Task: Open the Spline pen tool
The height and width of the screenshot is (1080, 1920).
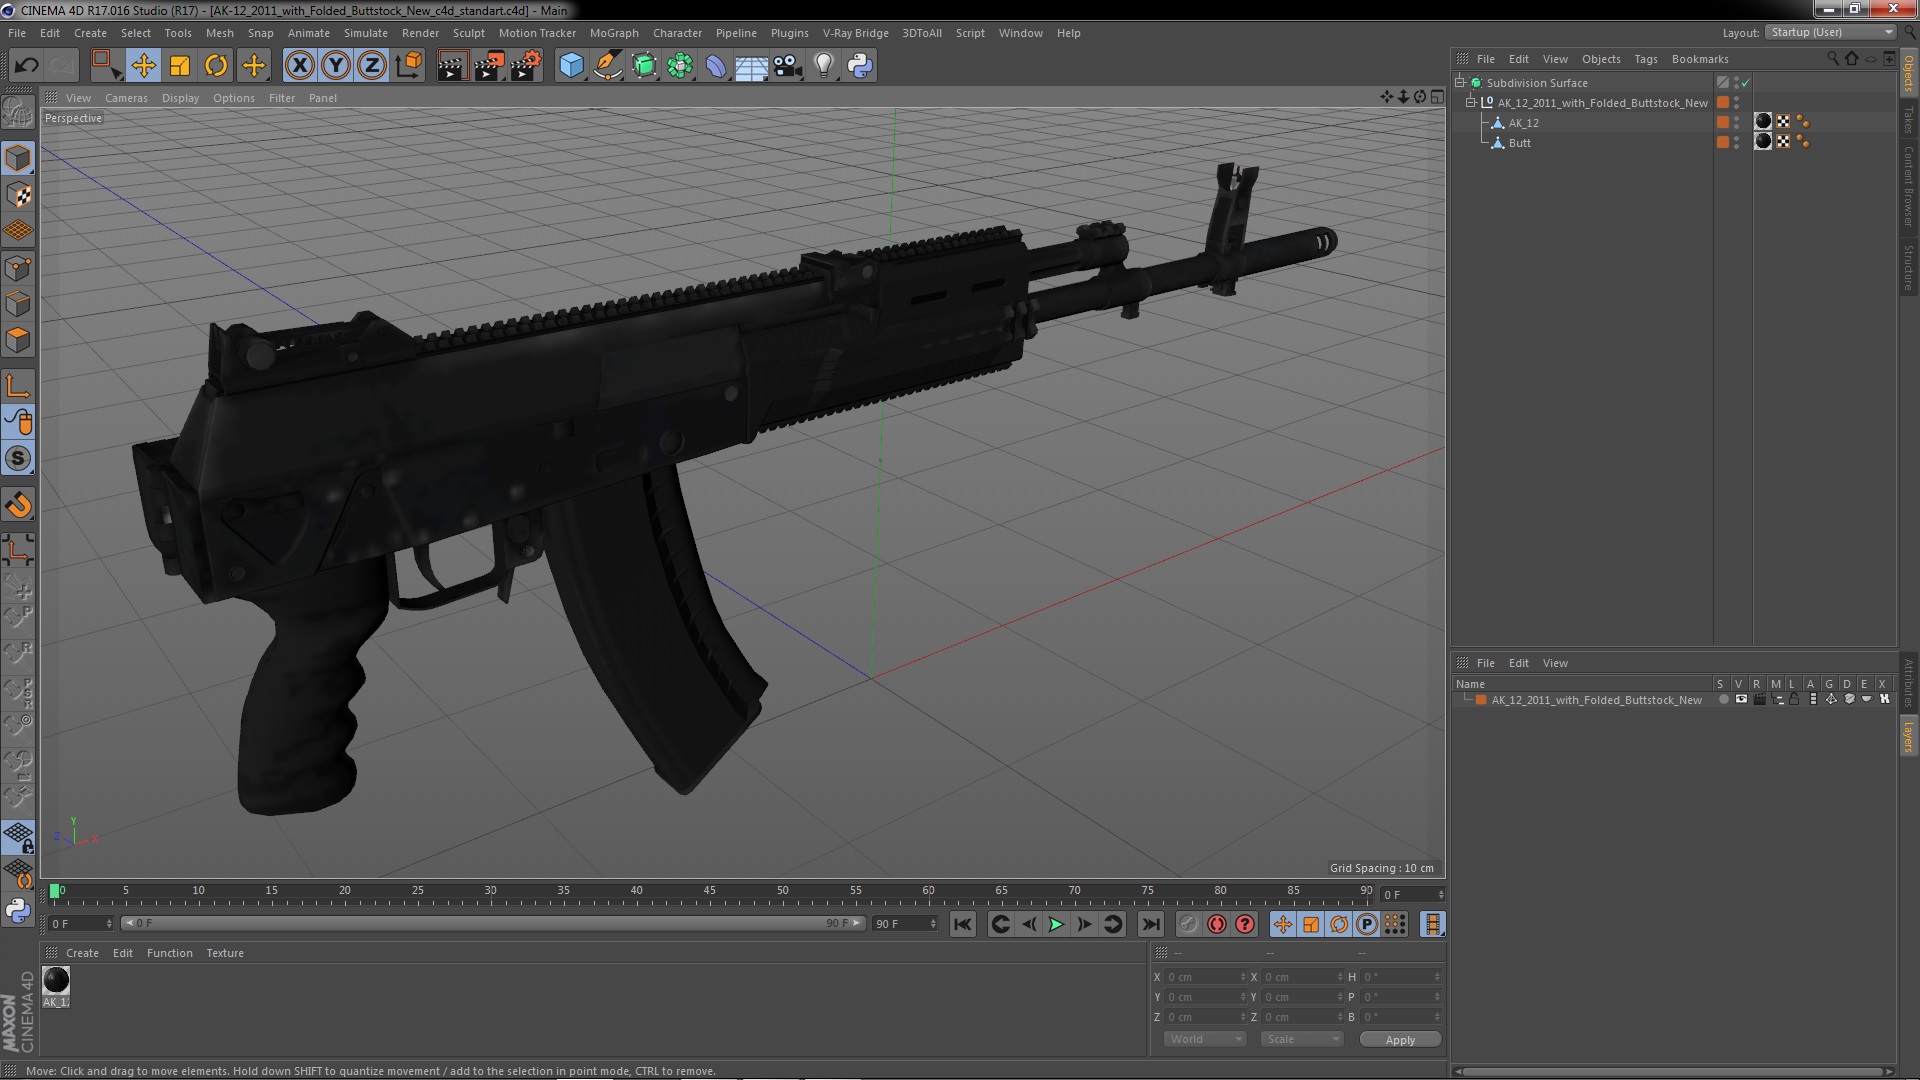Action: point(607,66)
